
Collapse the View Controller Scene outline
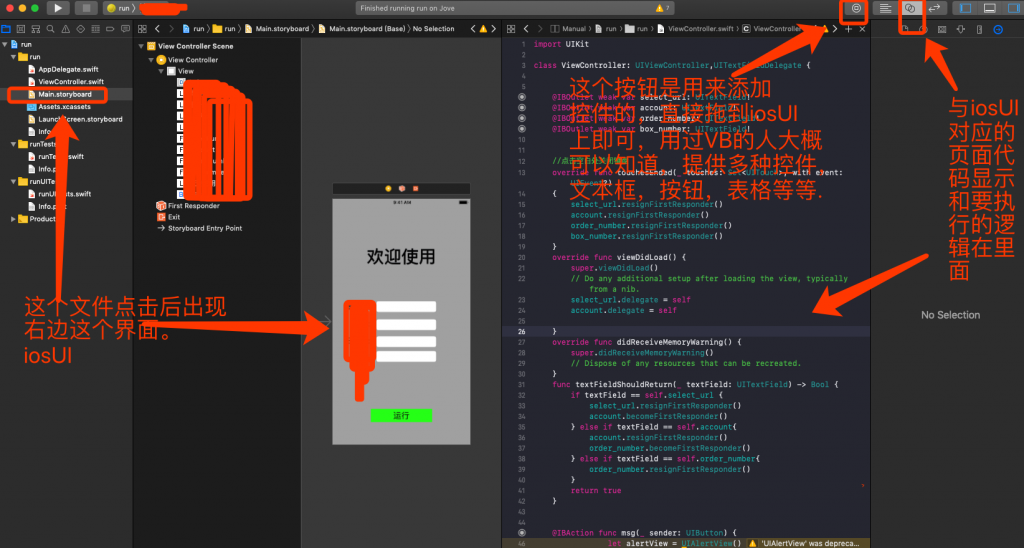pyautogui.click(x=140, y=46)
